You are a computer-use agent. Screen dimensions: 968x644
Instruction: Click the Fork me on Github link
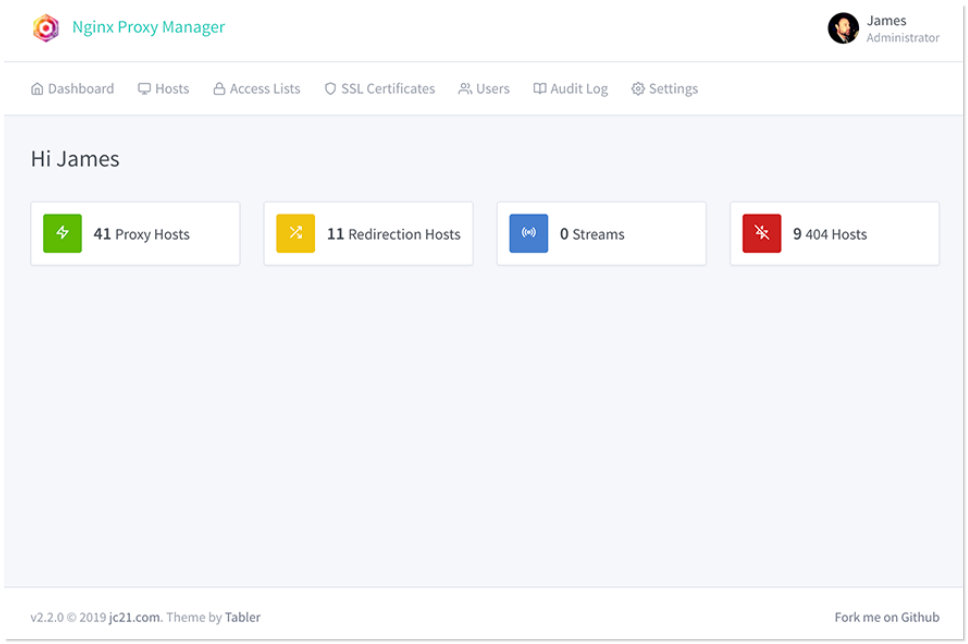click(887, 617)
